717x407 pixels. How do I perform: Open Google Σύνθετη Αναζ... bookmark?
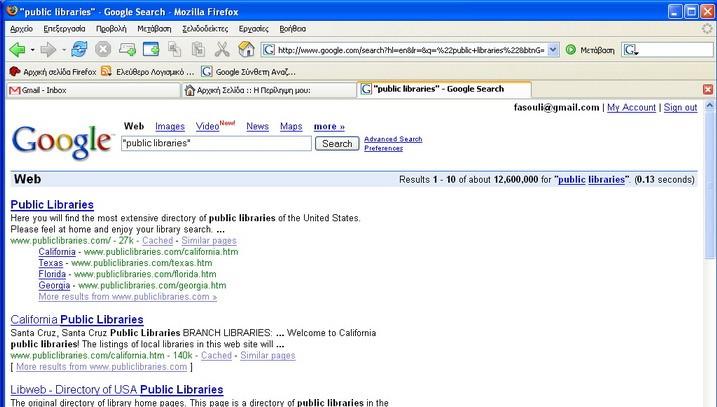pos(248,72)
